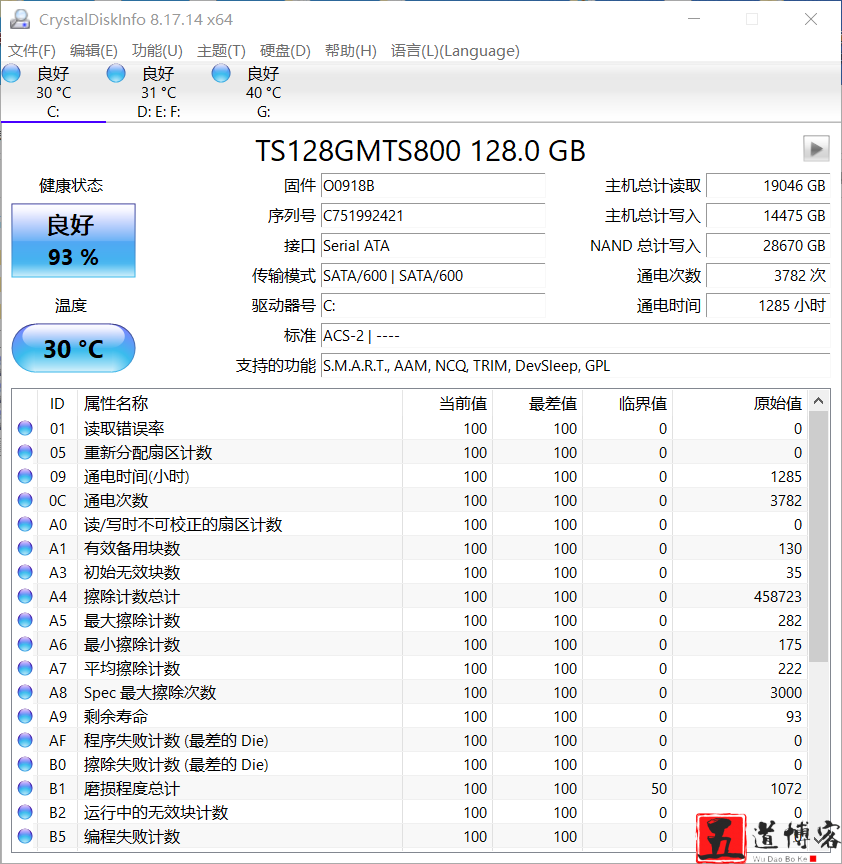Select the C: drive health status orb

tap(12, 73)
